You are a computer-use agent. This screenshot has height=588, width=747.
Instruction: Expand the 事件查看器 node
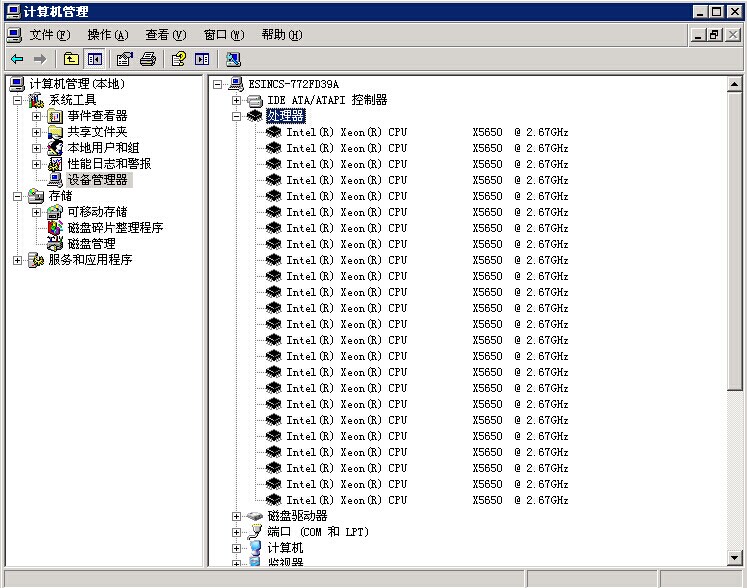37,116
